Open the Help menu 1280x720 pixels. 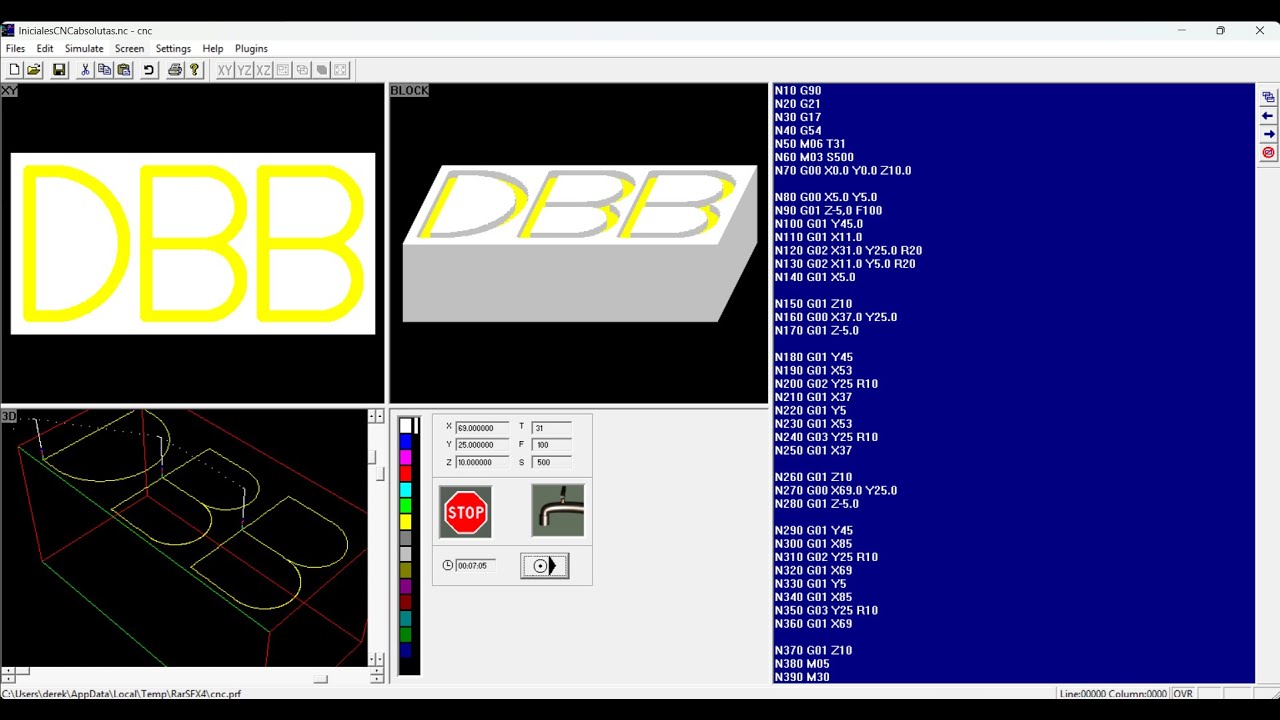tap(213, 48)
